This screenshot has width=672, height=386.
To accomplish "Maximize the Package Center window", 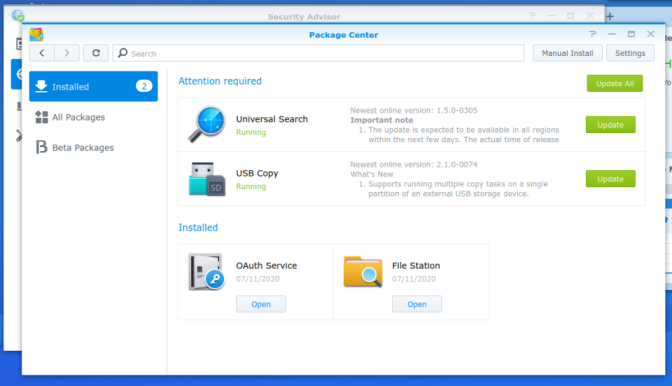I will pyautogui.click(x=631, y=34).
